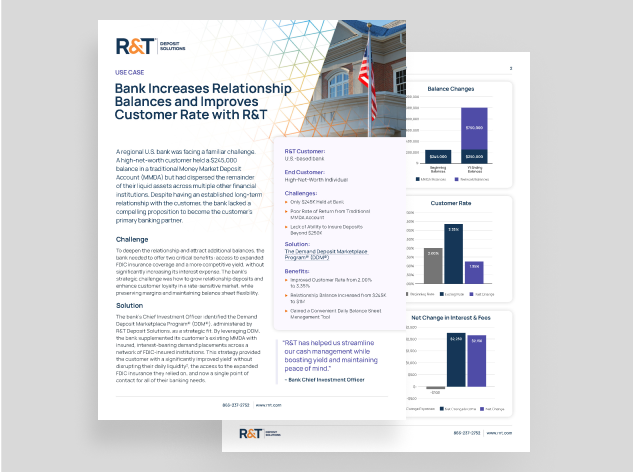Click the 'Customer Rate' chart title
The height and width of the screenshot is (472, 633).
[451, 203]
